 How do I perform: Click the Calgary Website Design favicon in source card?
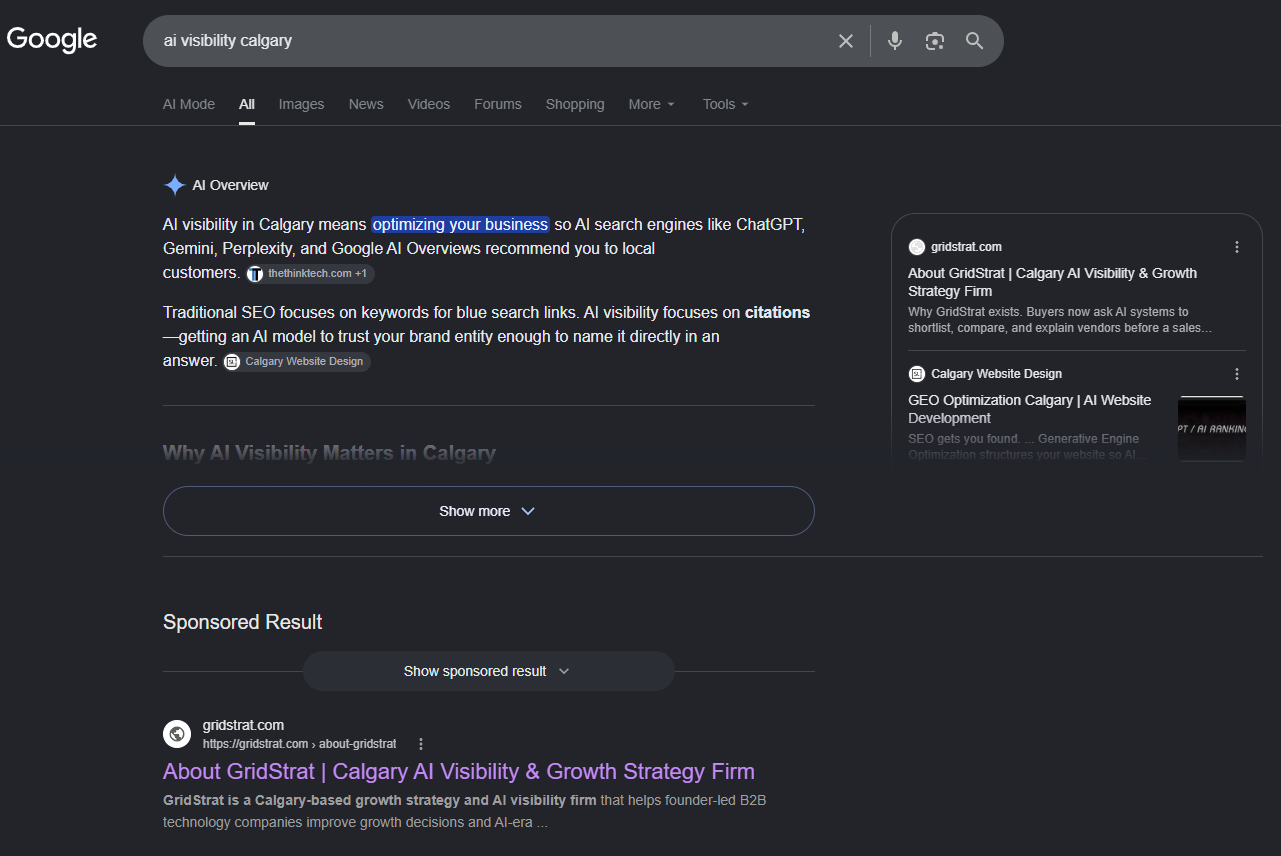click(917, 374)
